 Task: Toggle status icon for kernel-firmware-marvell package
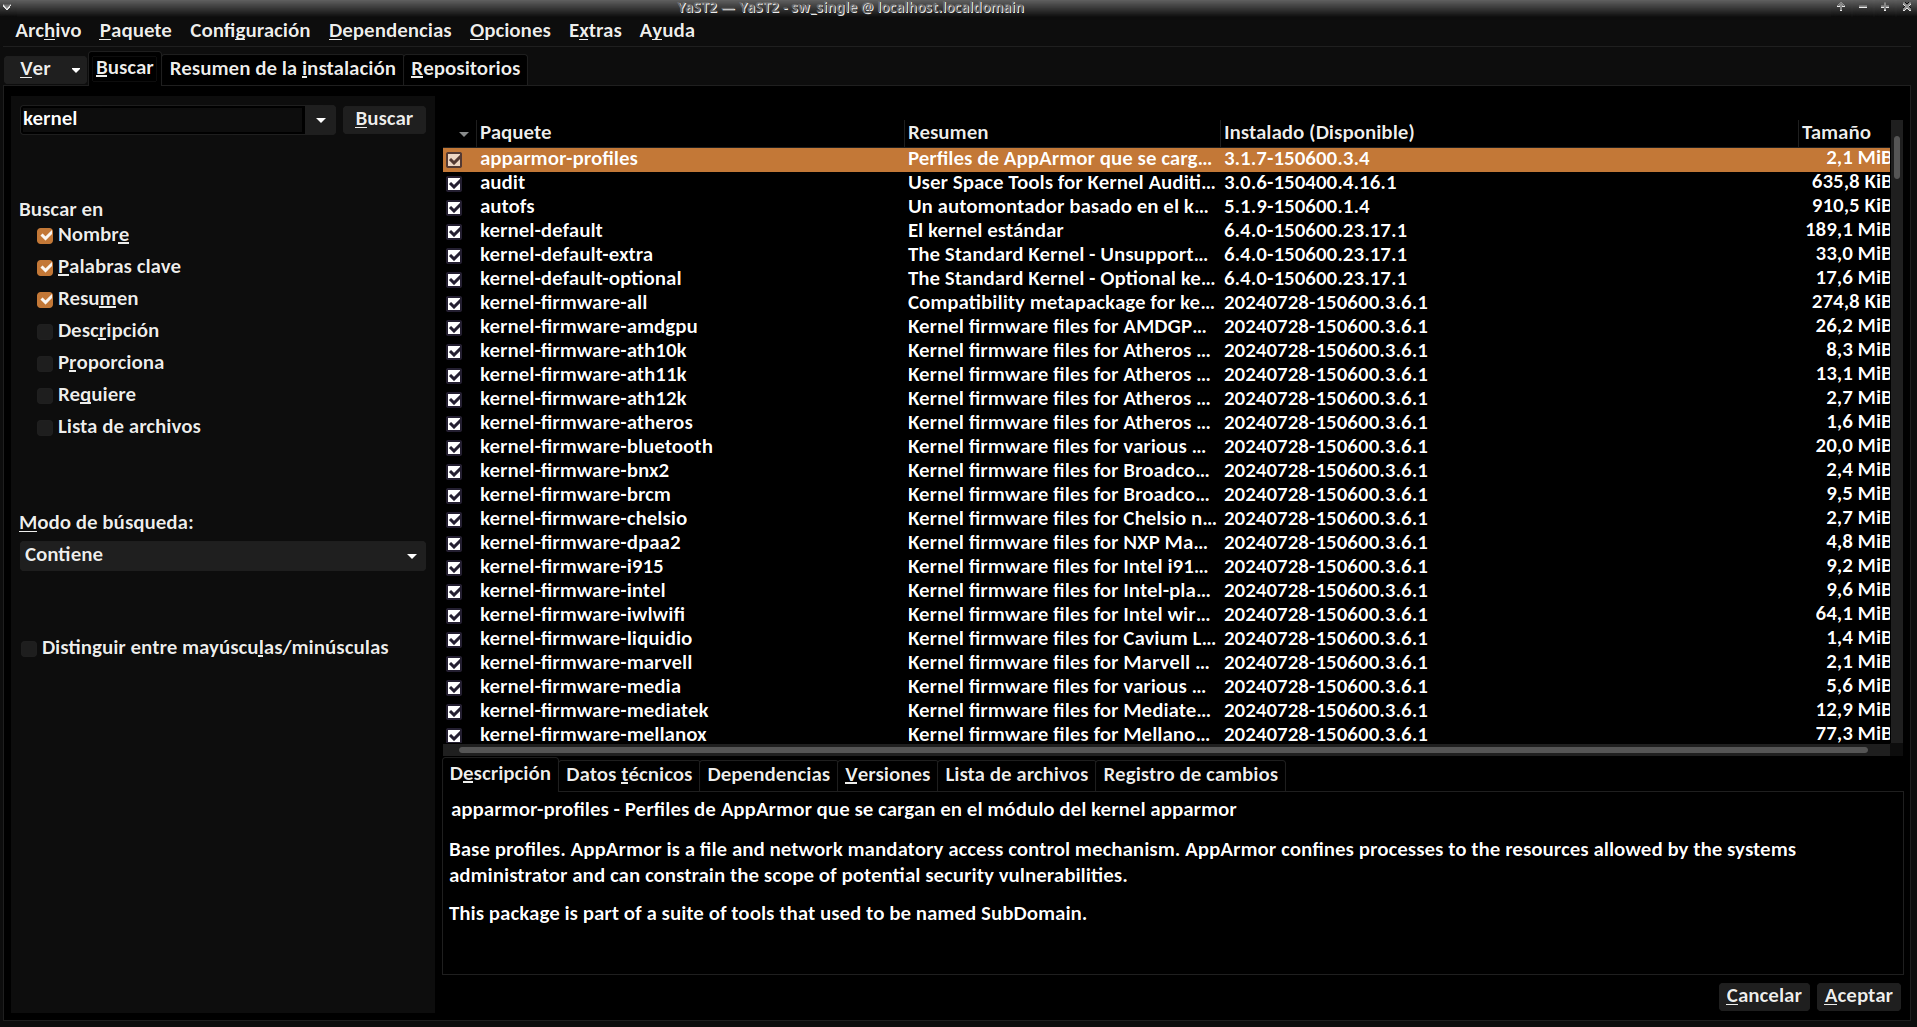pyautogui.click(x=454, y=663)
